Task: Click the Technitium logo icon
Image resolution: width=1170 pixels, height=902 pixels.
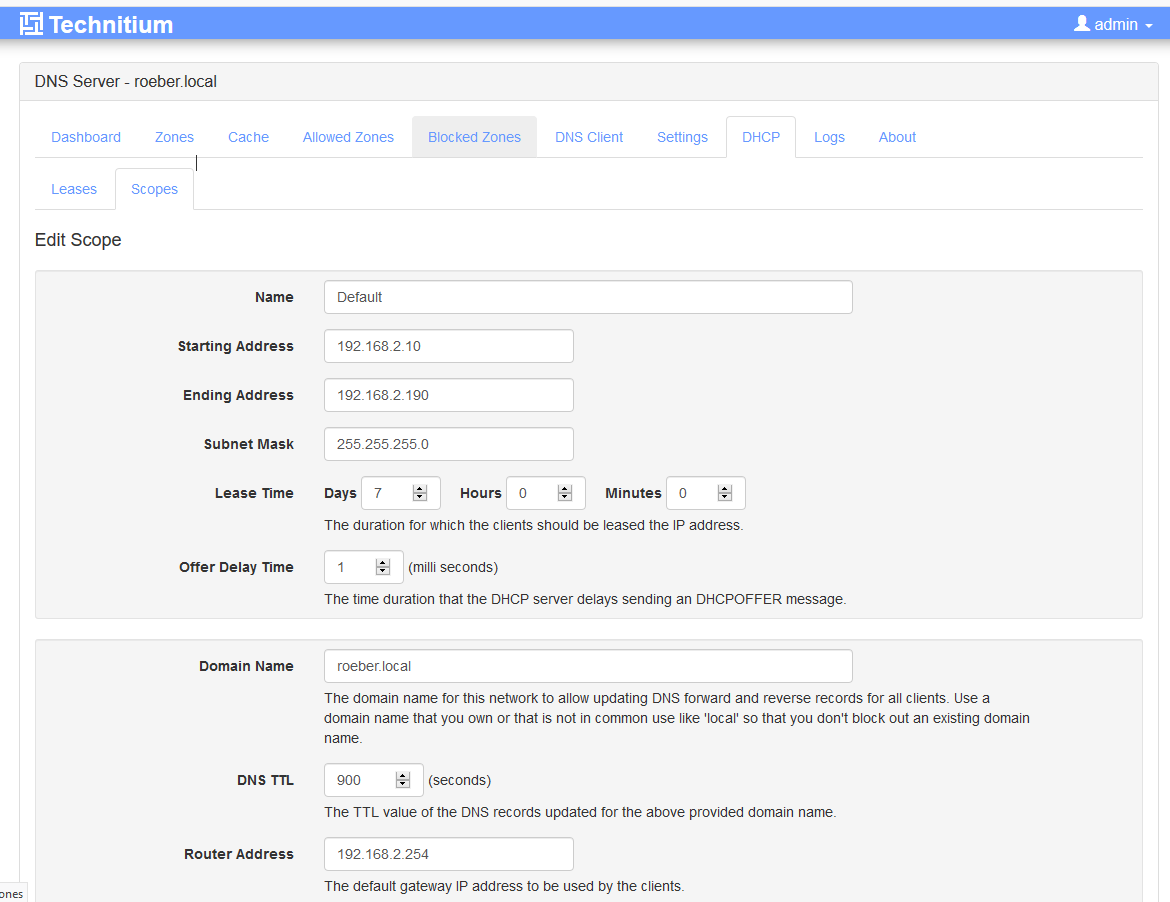Action: tap(30, 23)
